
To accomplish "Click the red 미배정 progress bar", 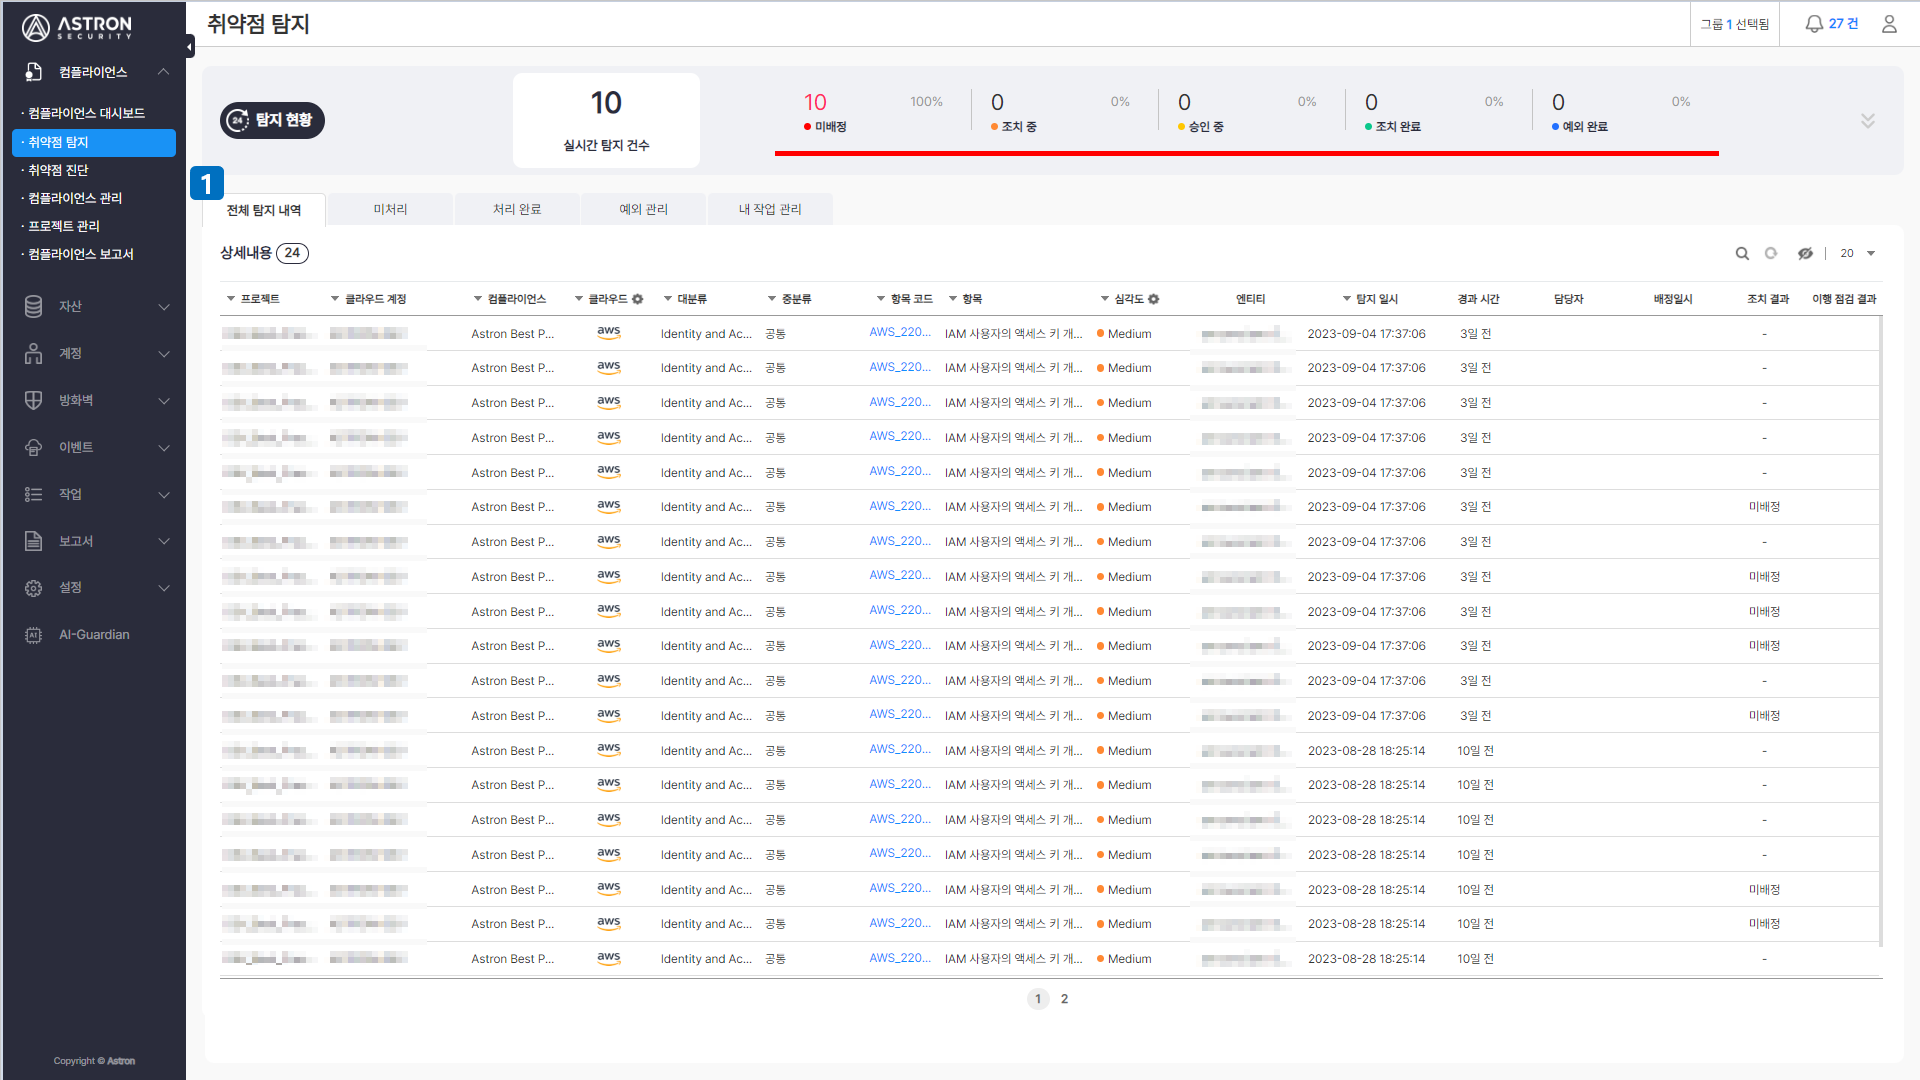I will 1246,153.
